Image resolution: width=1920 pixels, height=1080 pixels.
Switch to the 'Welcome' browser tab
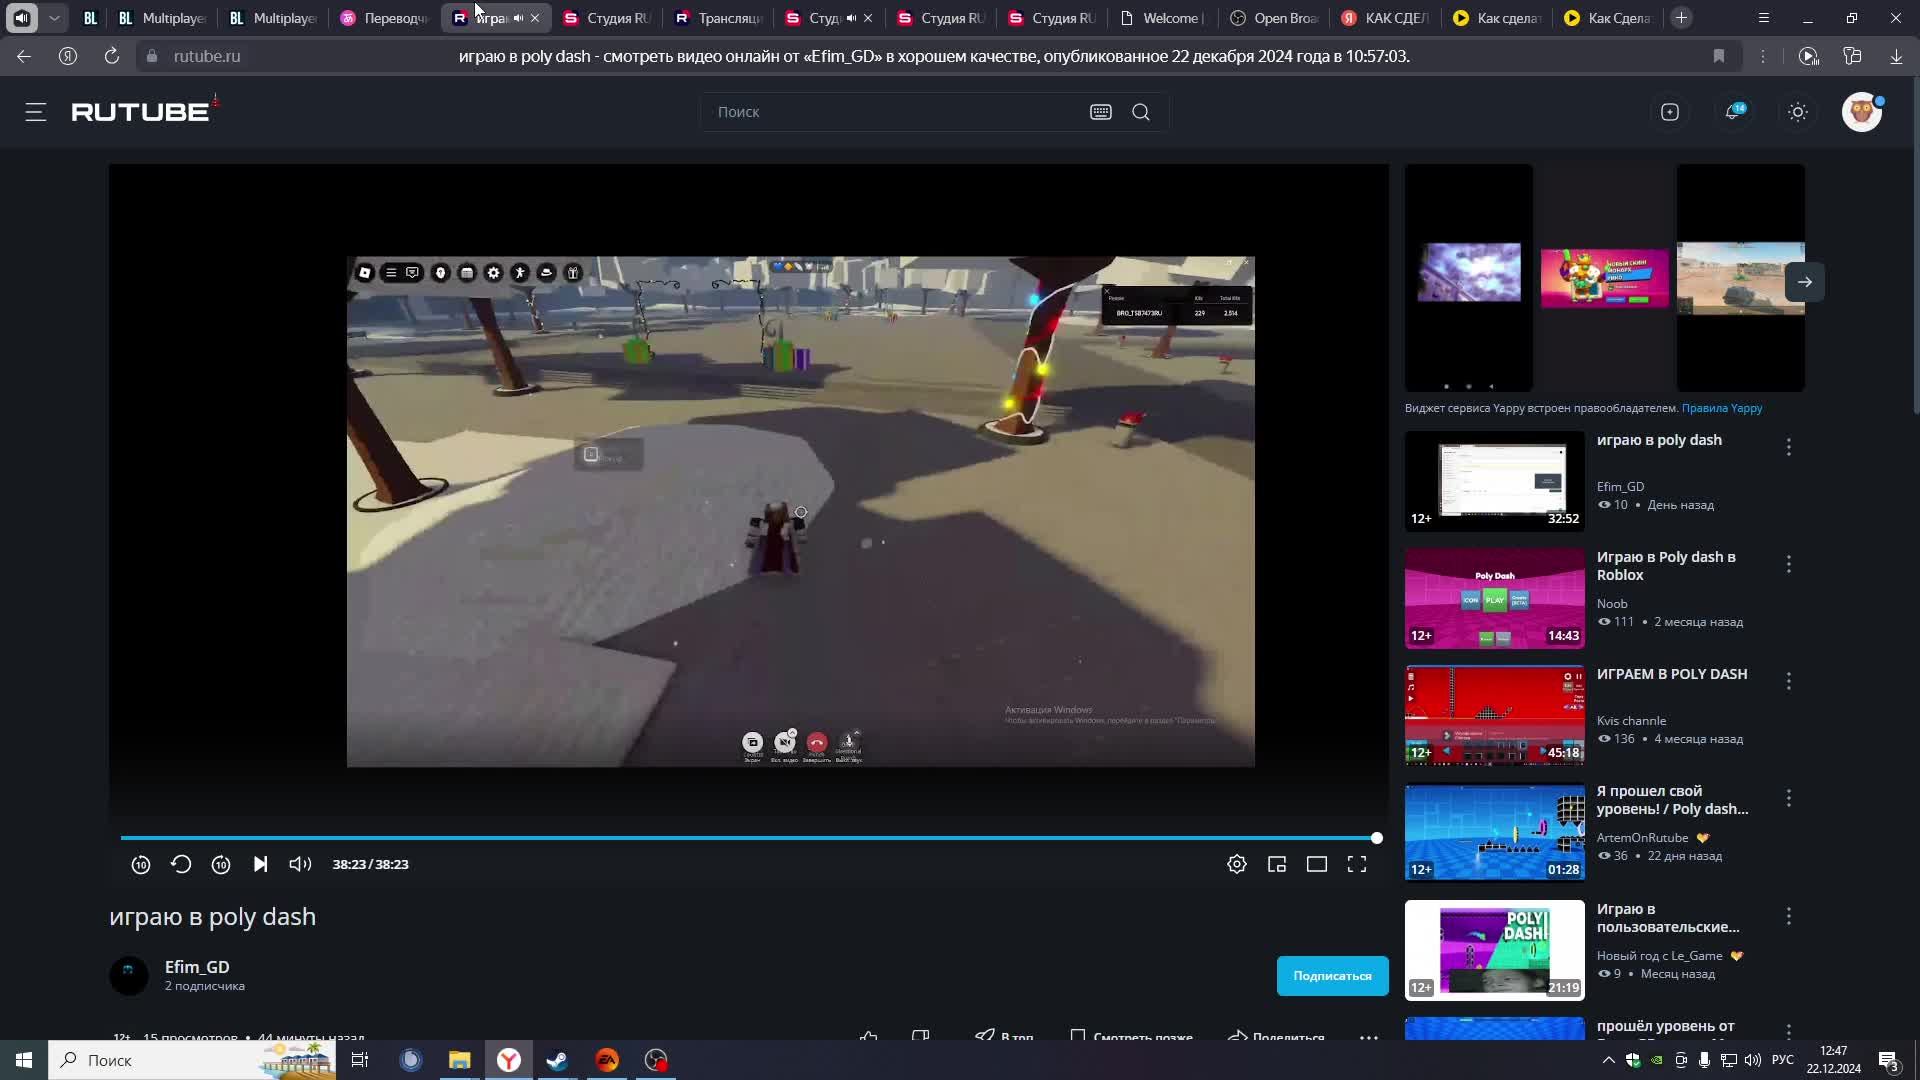point(1163,18)
